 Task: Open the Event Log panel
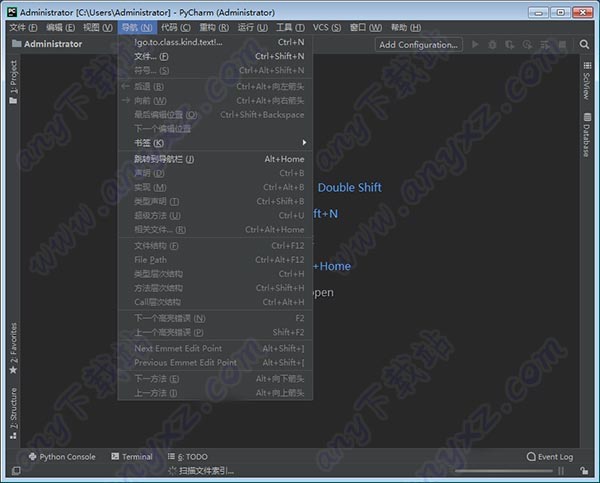pos(549,457)
